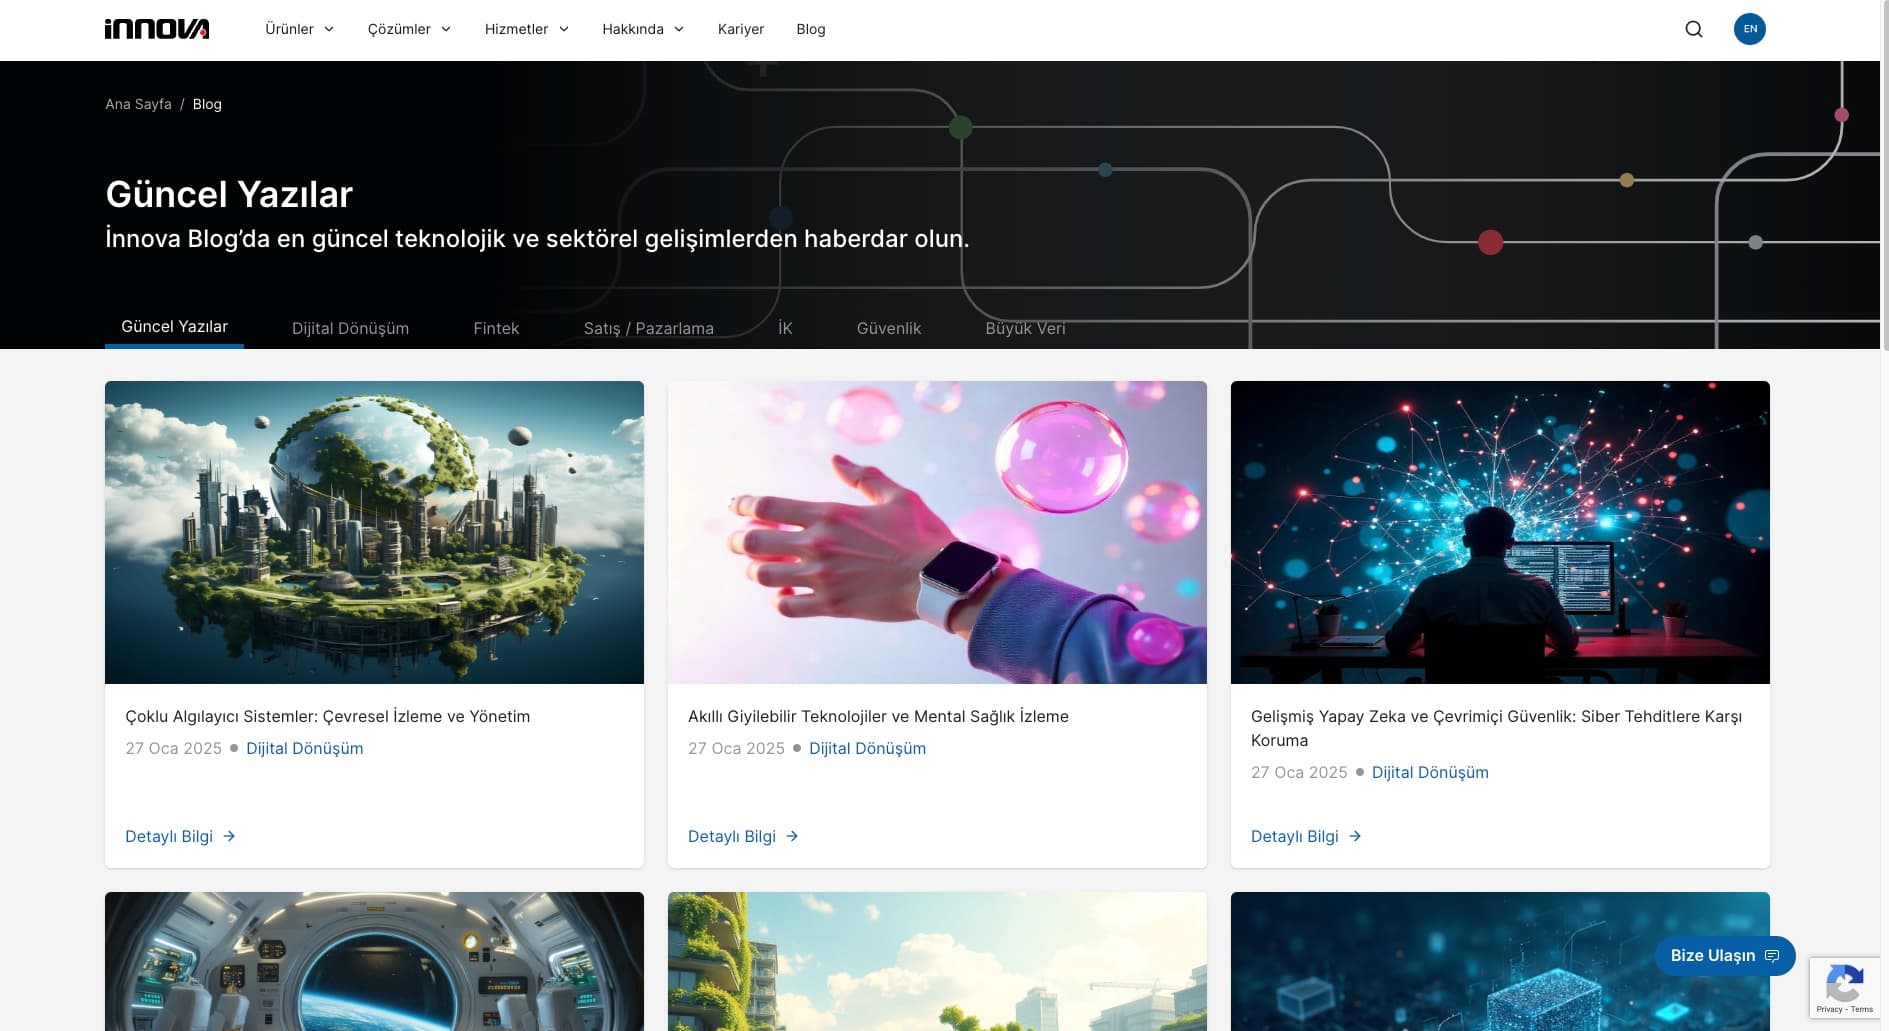Click Dijital Dönüşüm tag on Gelişmiş Yapay Zeka card

tap(1430, 772)
